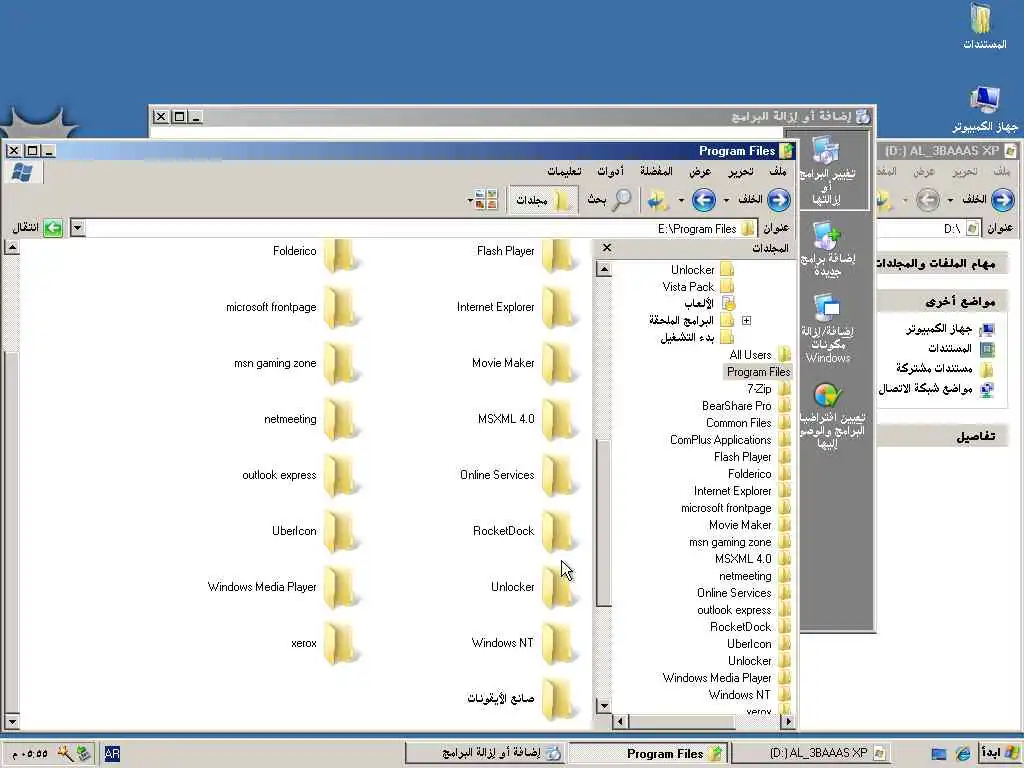The height and width of the screenshot is (768, 1024).
Task: Open Change or Remove Programs icon
Action: tap(827, 170)
